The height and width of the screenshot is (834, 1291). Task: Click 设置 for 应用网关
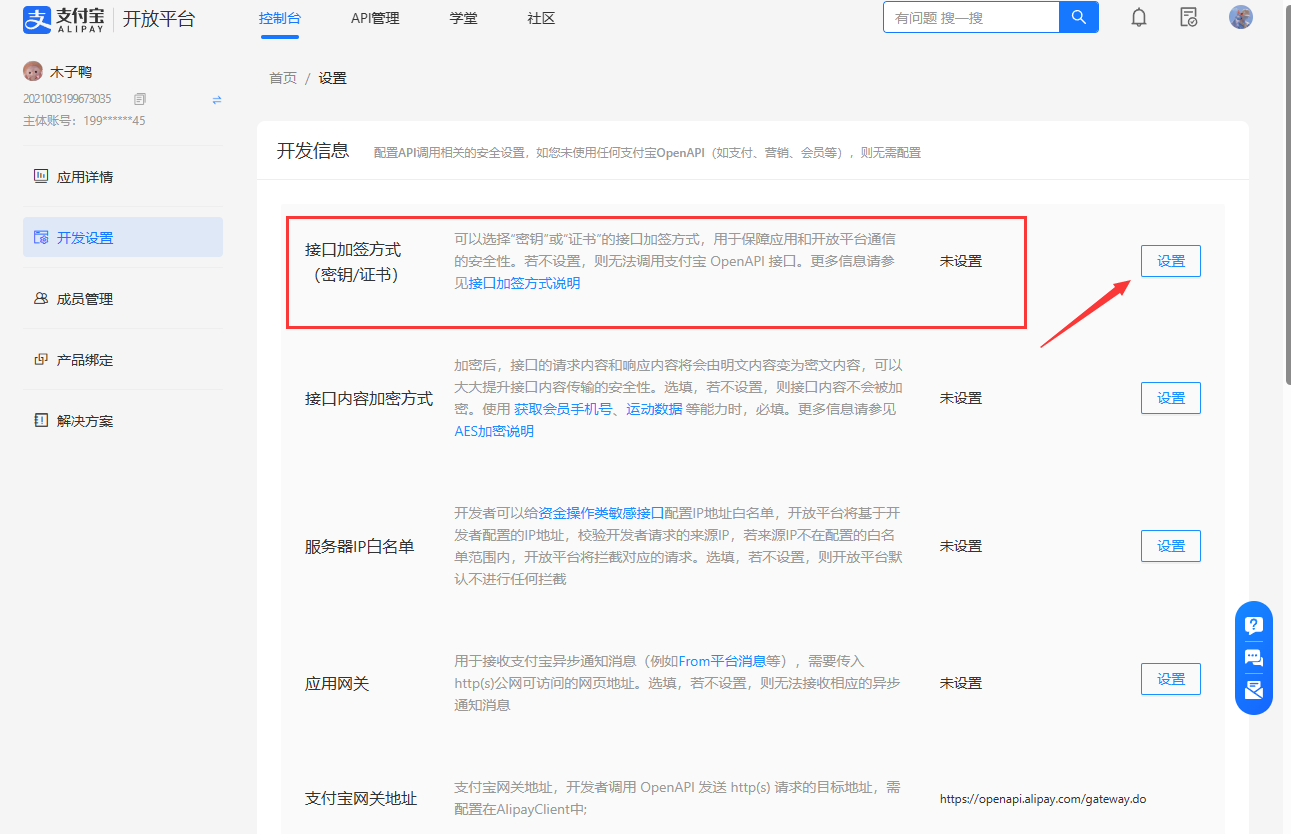tap(1170, 678)
